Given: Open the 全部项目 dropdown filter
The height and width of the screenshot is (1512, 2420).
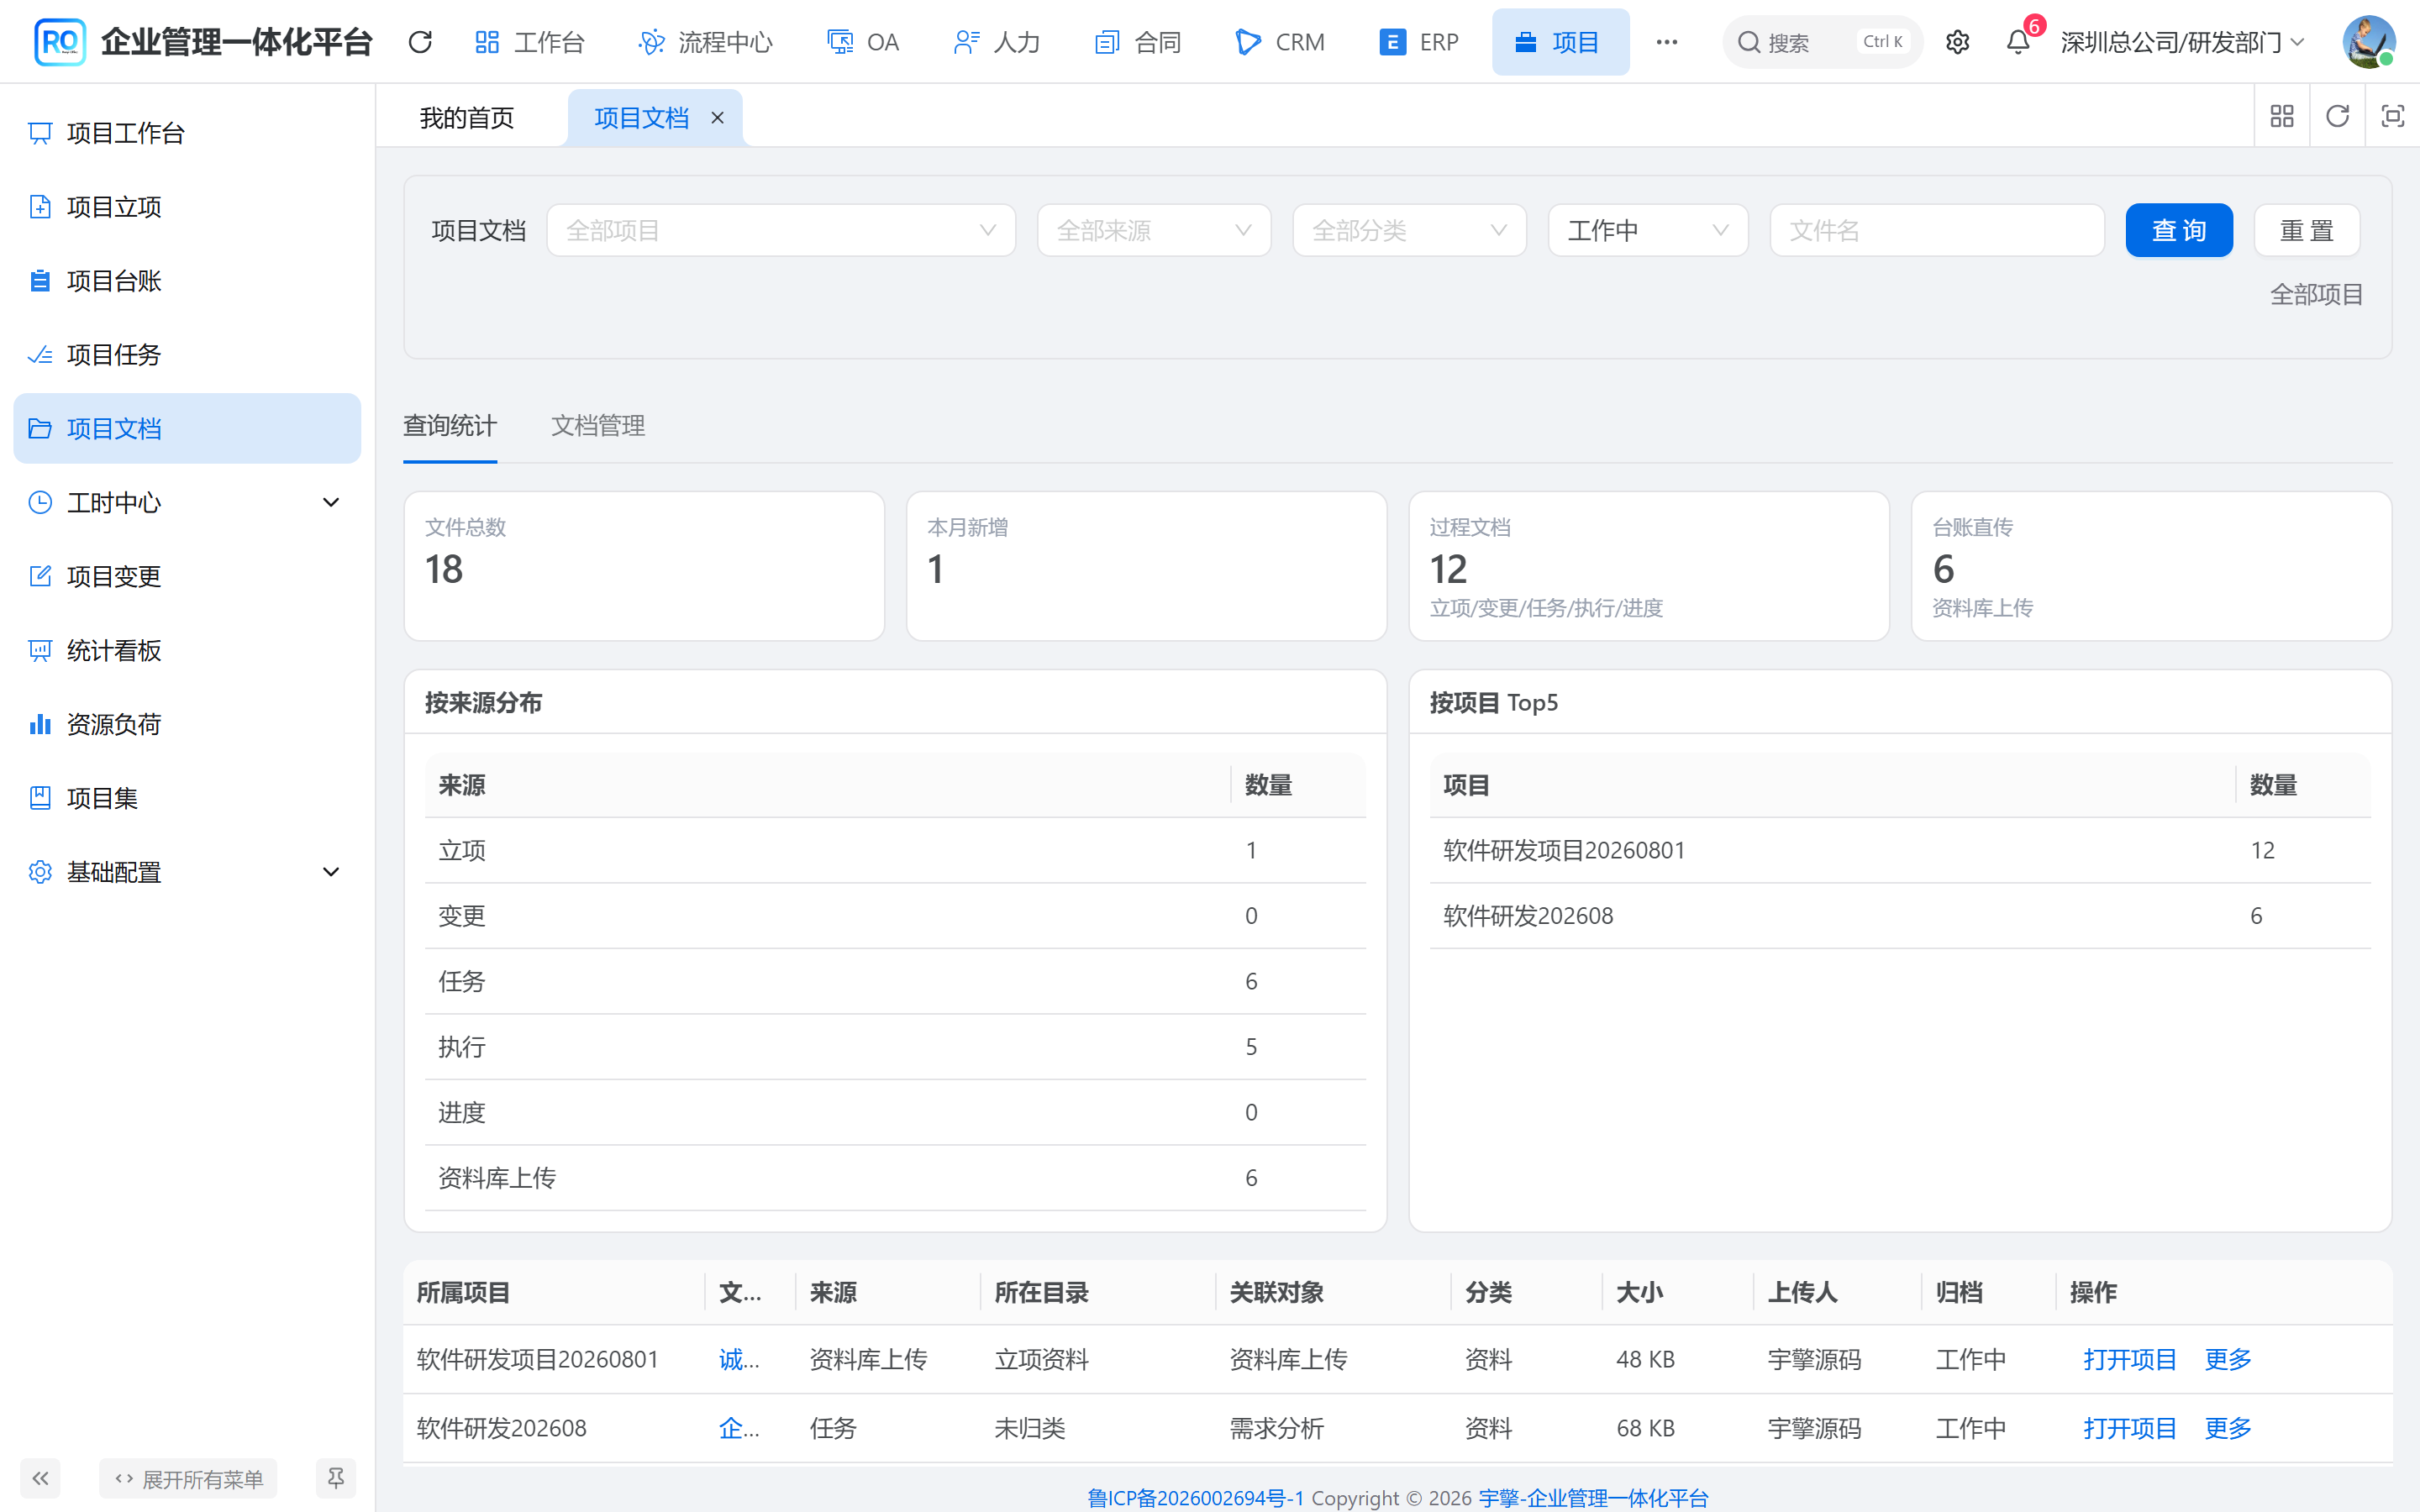Looking at the screenshot, I should coord(781,231).
